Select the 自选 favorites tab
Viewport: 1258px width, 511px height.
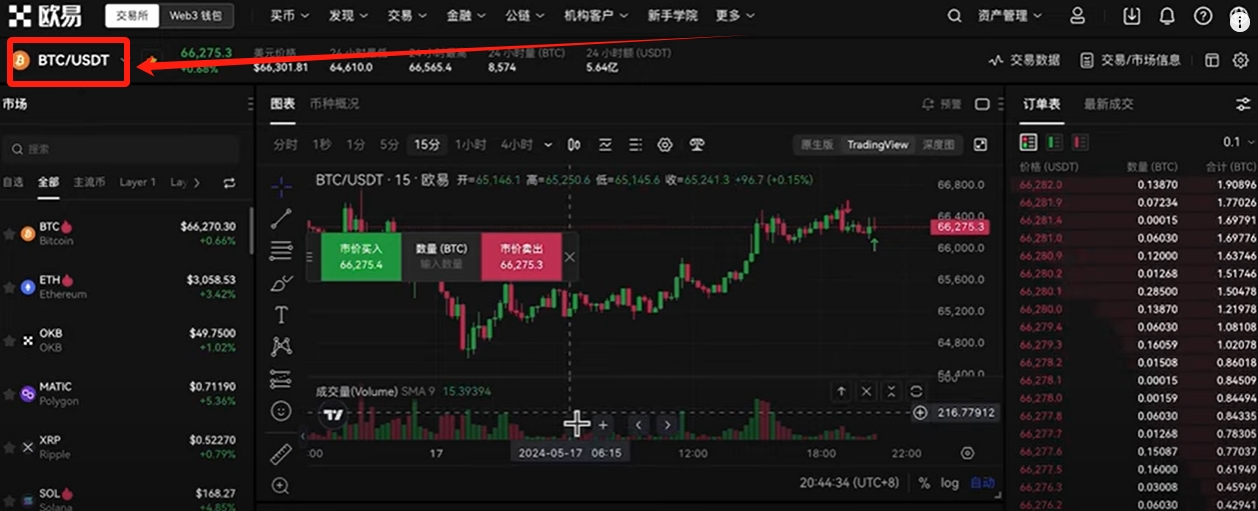tap(13, 183)
